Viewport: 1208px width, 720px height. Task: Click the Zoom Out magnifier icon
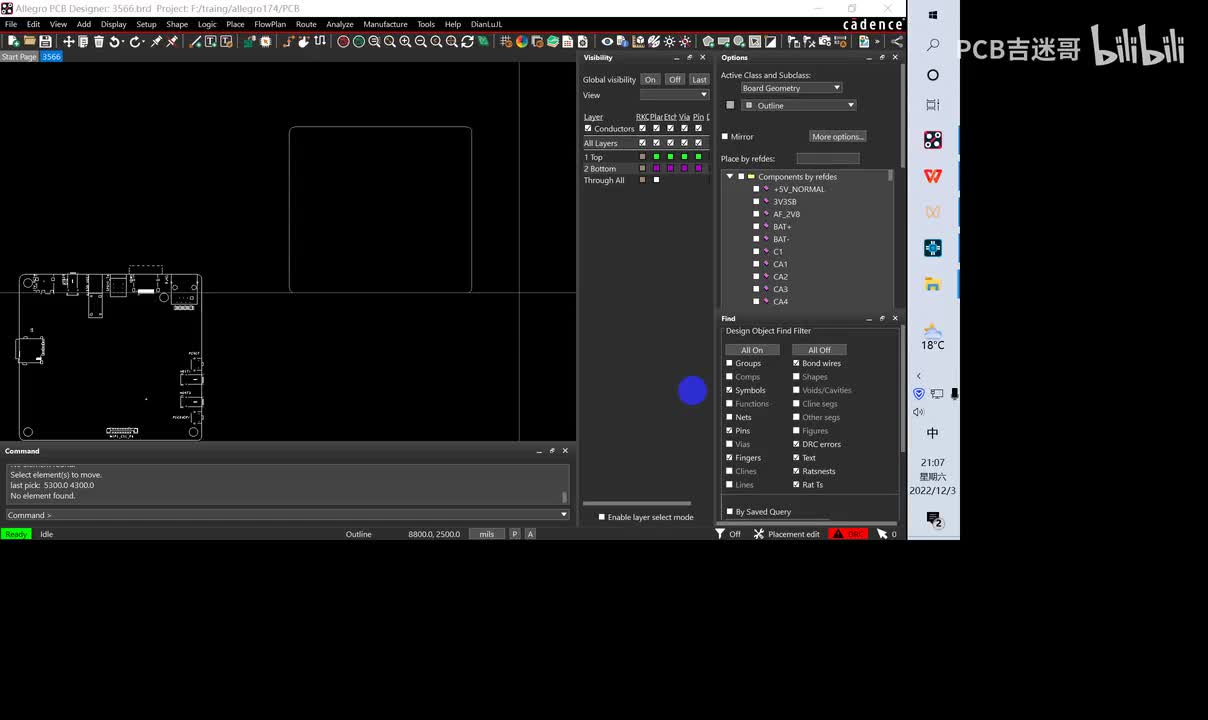click(x=420, y=41)
